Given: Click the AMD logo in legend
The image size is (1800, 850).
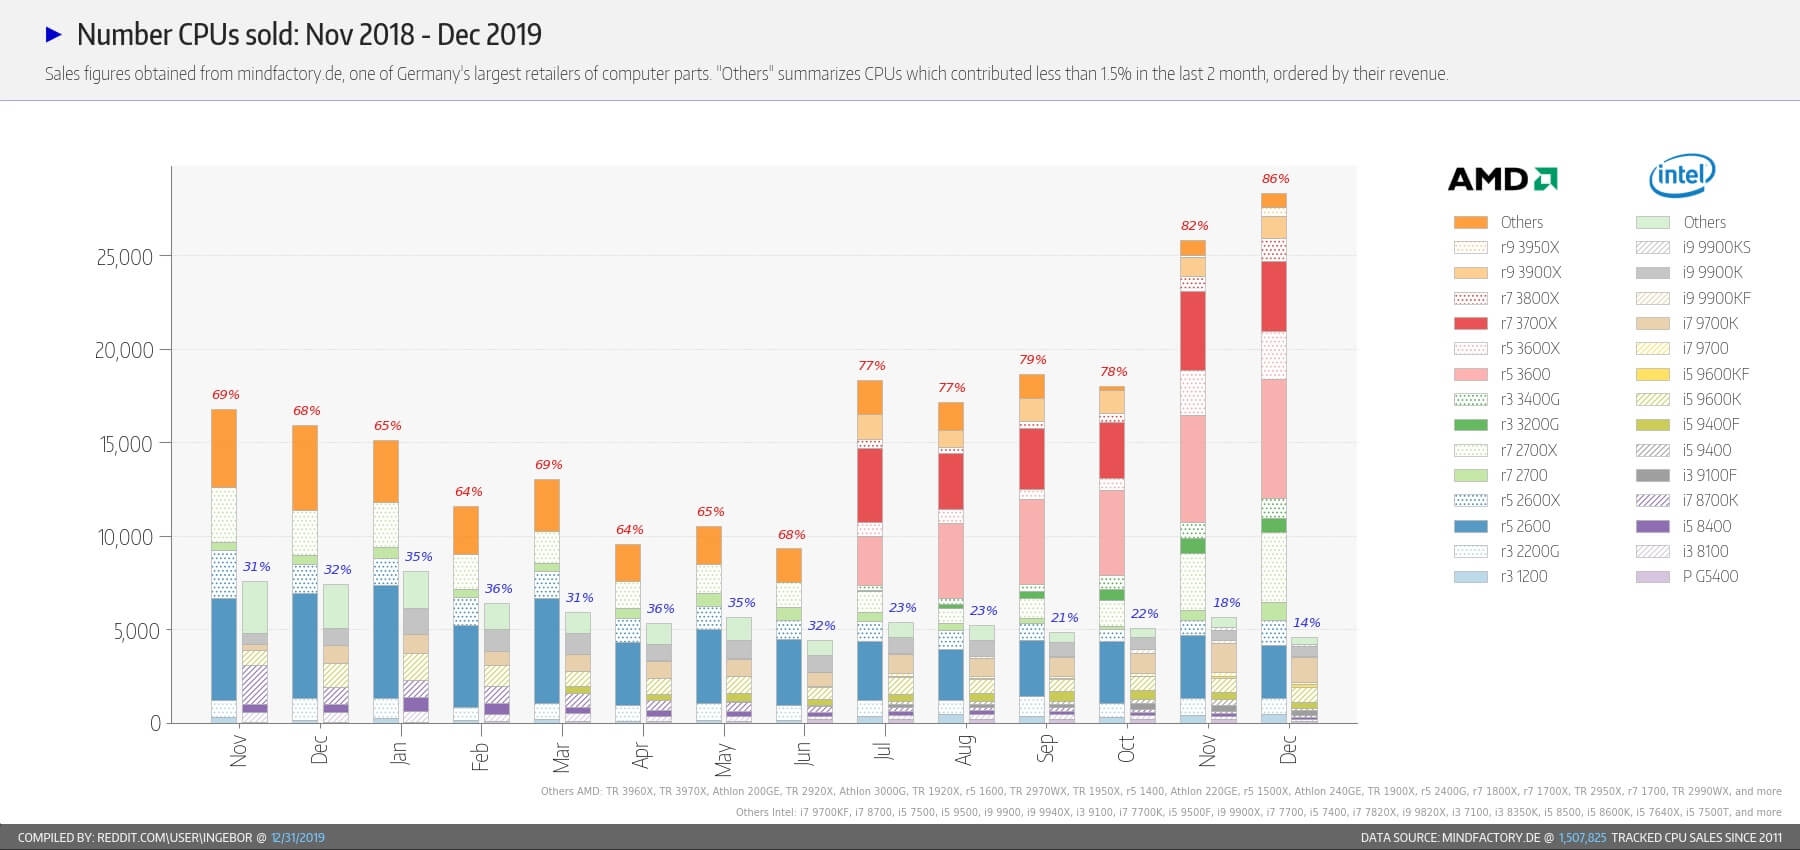Looking at the screenshot, I should 1502,179.
